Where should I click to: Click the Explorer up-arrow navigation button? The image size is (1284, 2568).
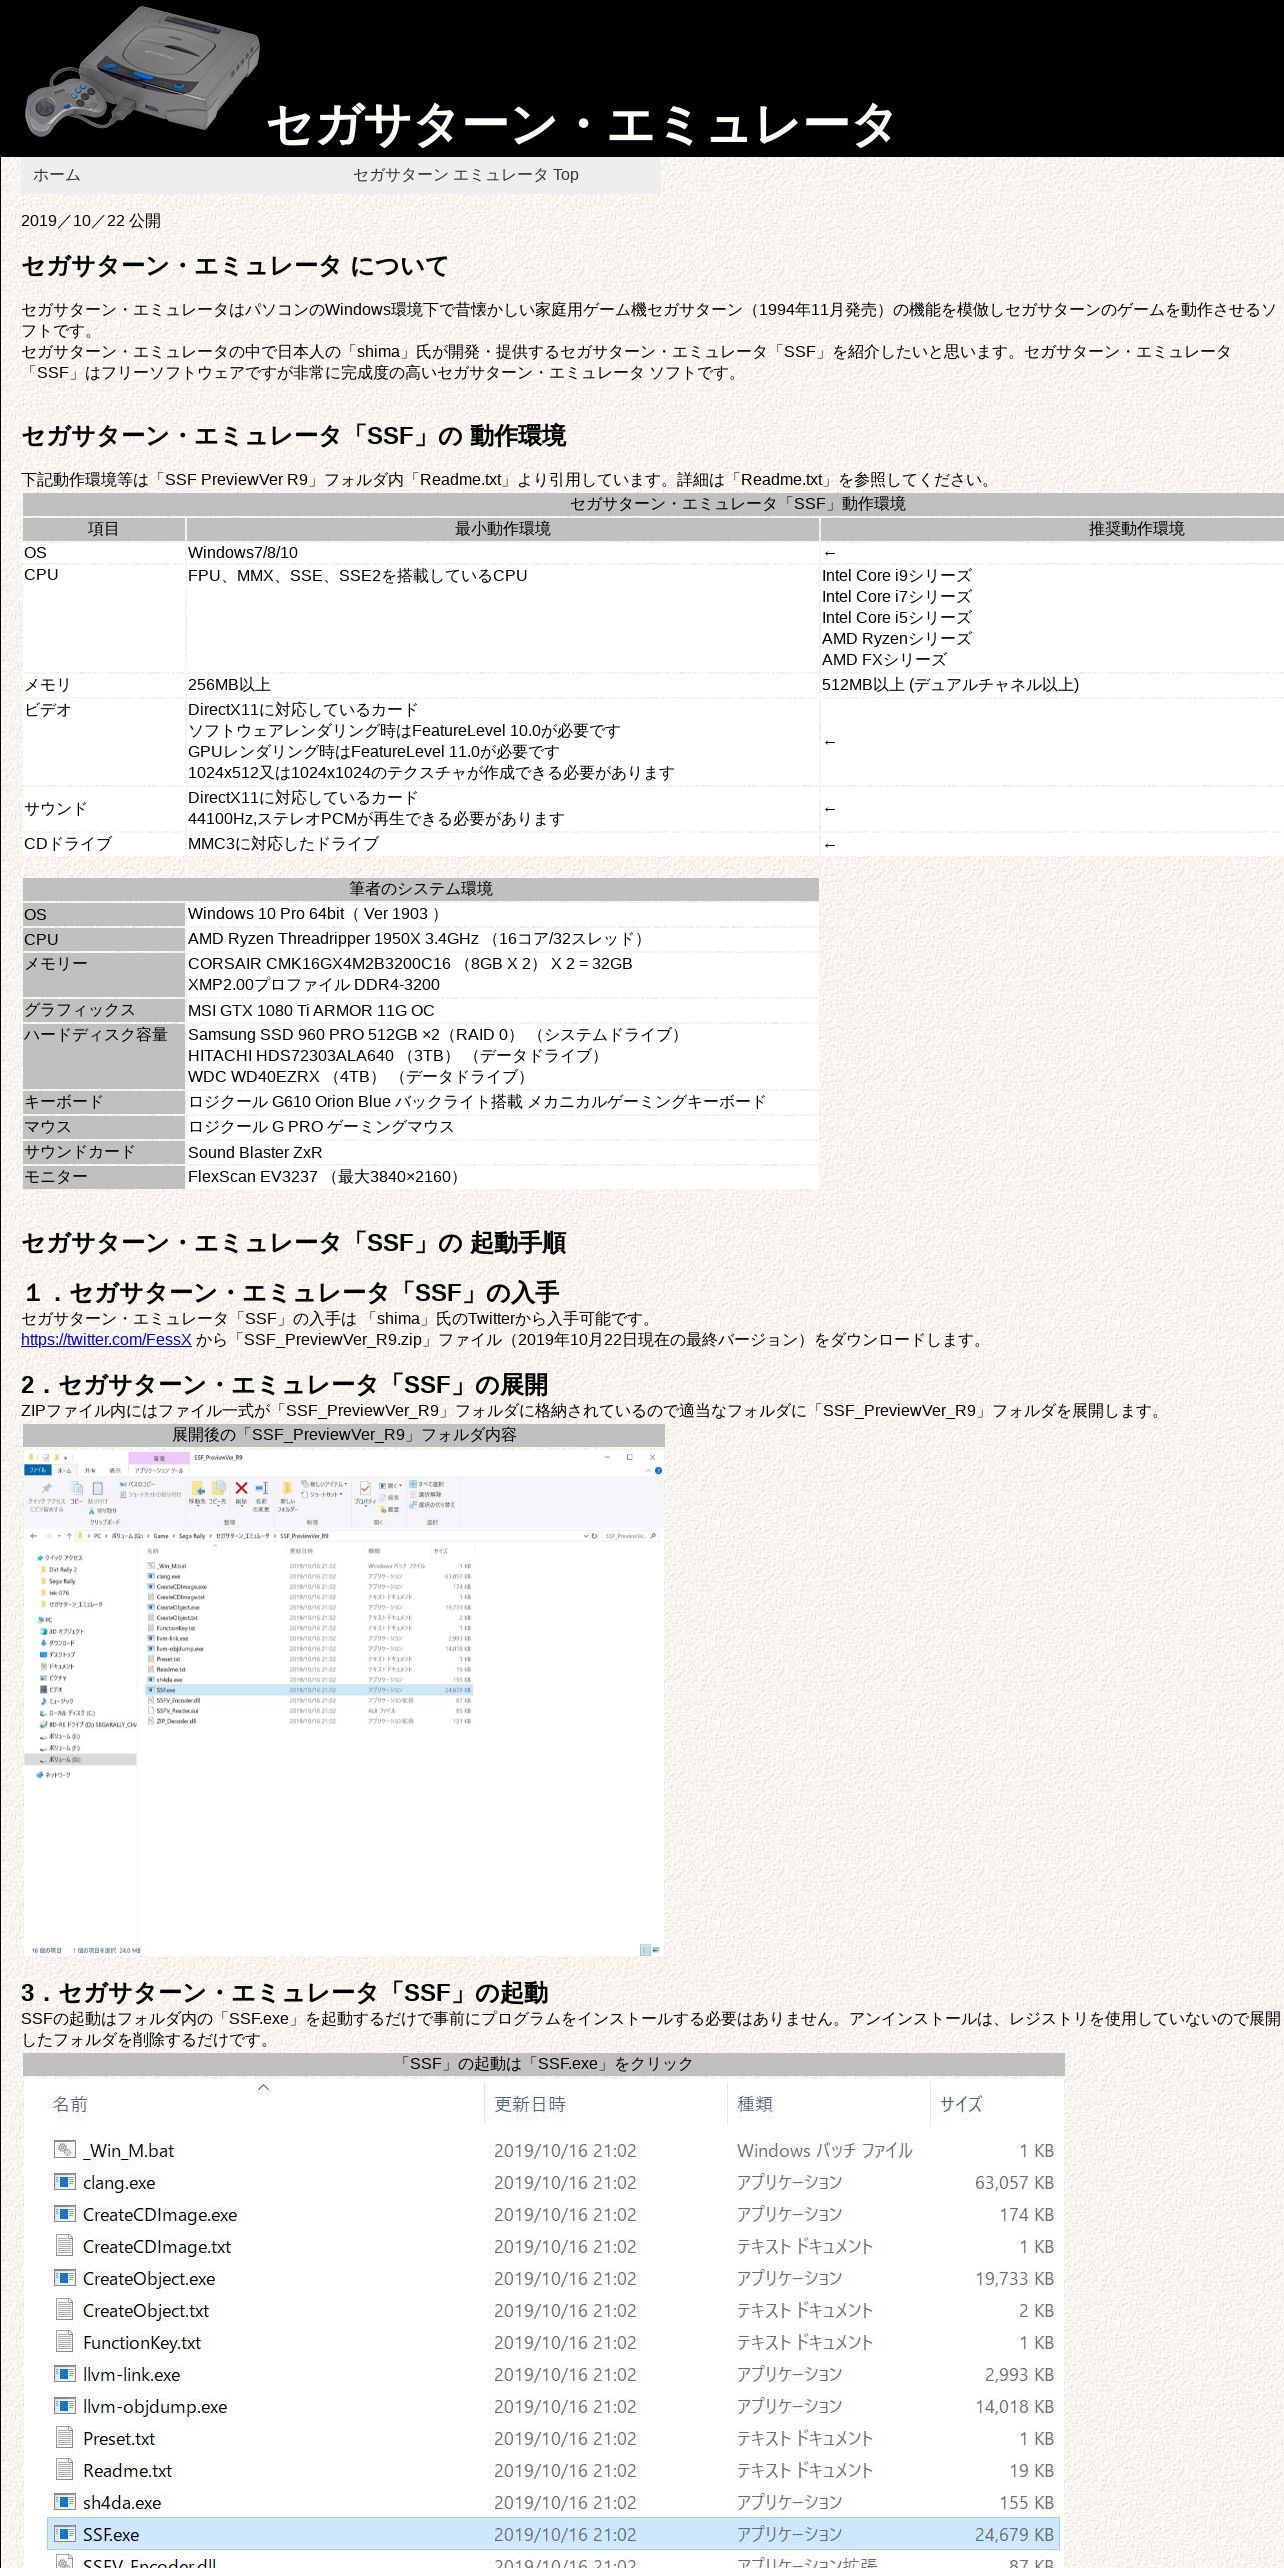pyautogui.click(x=69, y=1536)
